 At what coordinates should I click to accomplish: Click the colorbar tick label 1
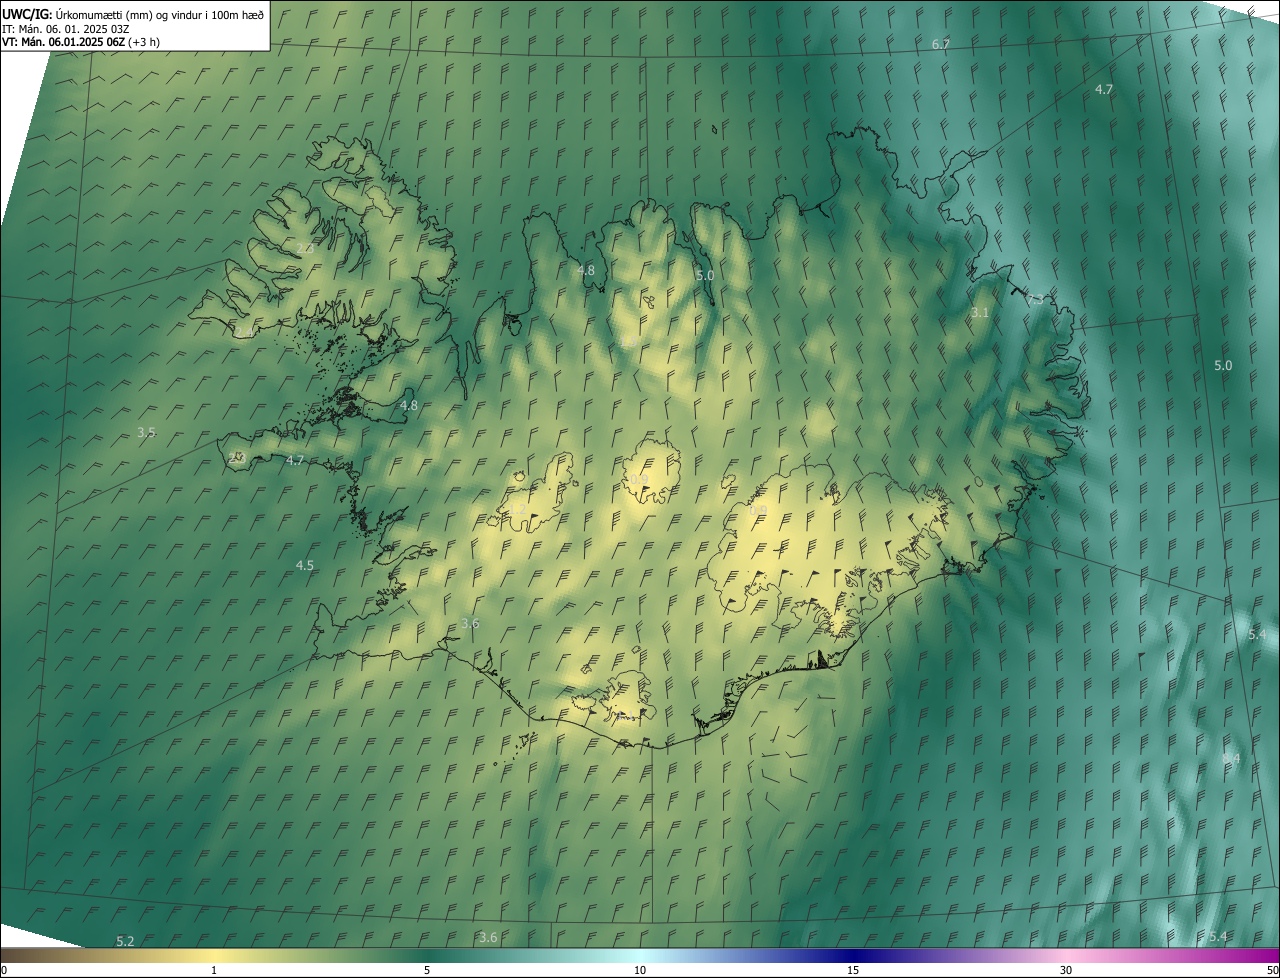[x=214, y=970]
